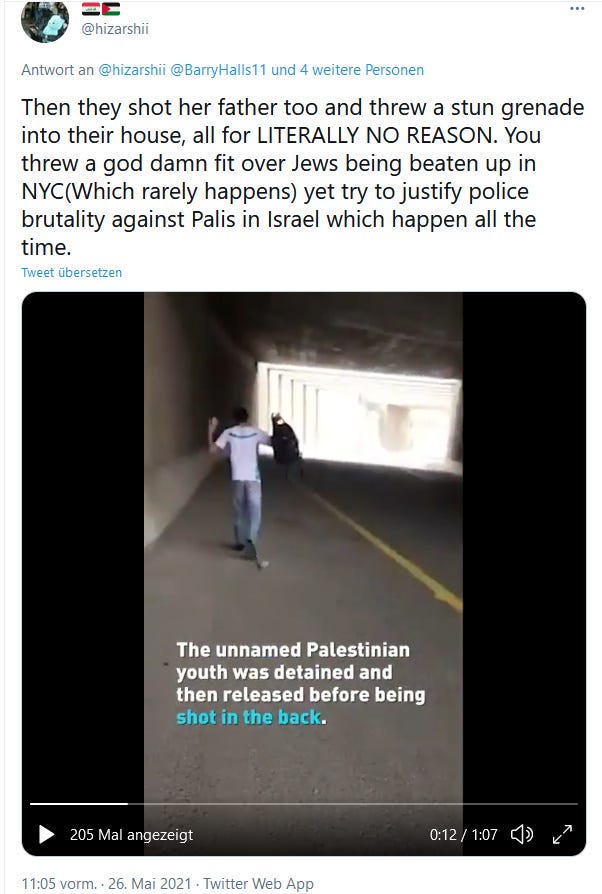Image resolution: width=602 pixels, height=894 pixels.
Task: Seek using the video progress bar
Action: point(303,803)
